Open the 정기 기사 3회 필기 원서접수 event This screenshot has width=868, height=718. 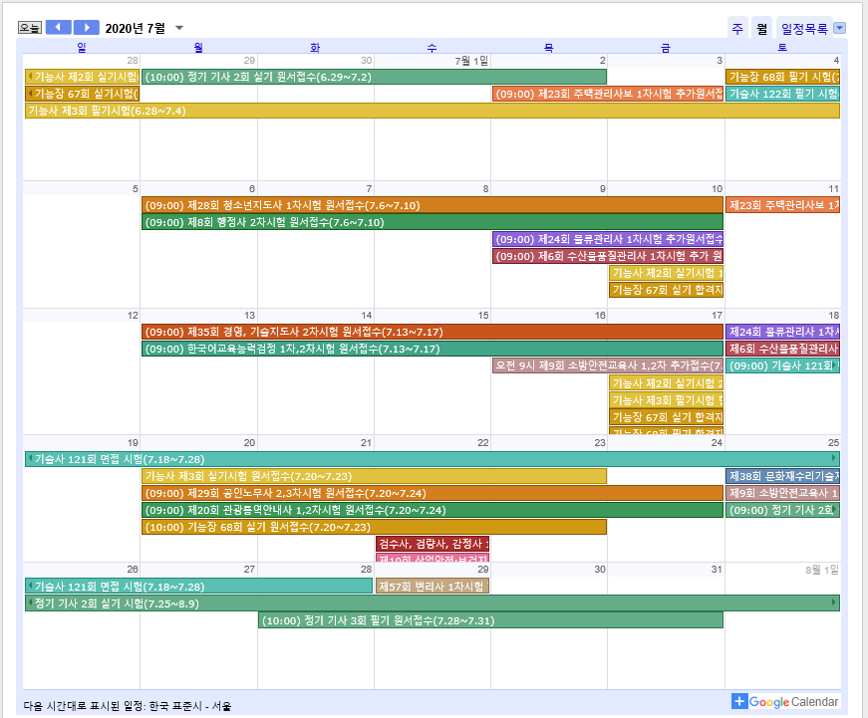490,620
